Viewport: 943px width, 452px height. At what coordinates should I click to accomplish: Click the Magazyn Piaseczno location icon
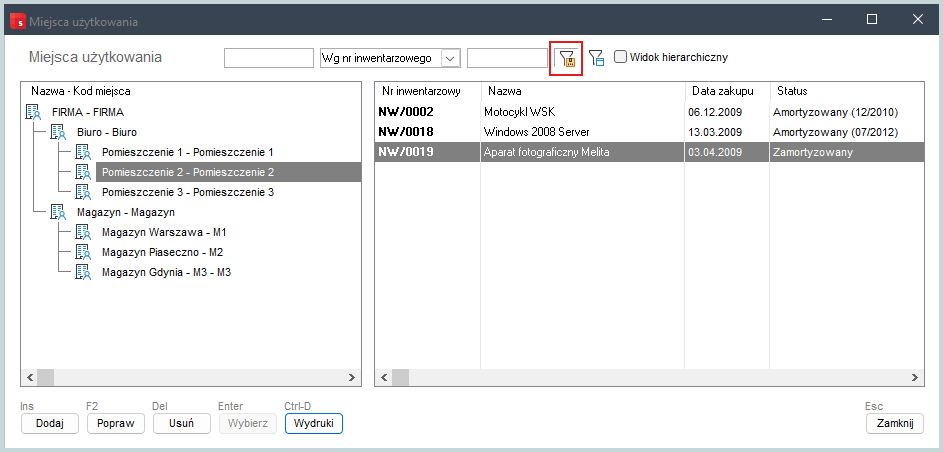pos(82,252)
